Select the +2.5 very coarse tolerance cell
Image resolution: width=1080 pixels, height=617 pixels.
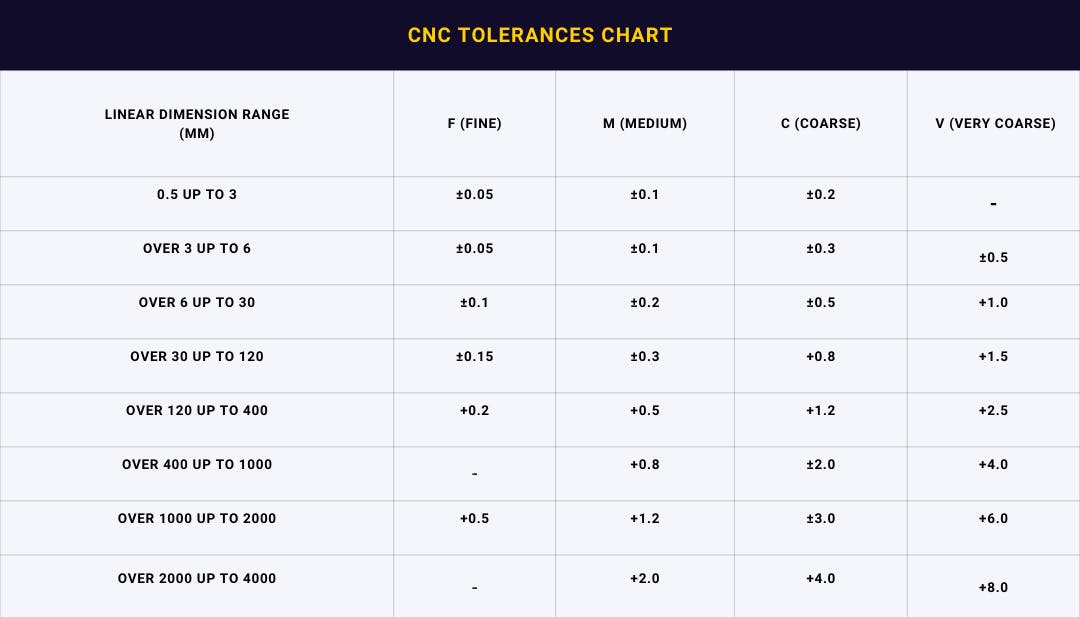(993, 411)
